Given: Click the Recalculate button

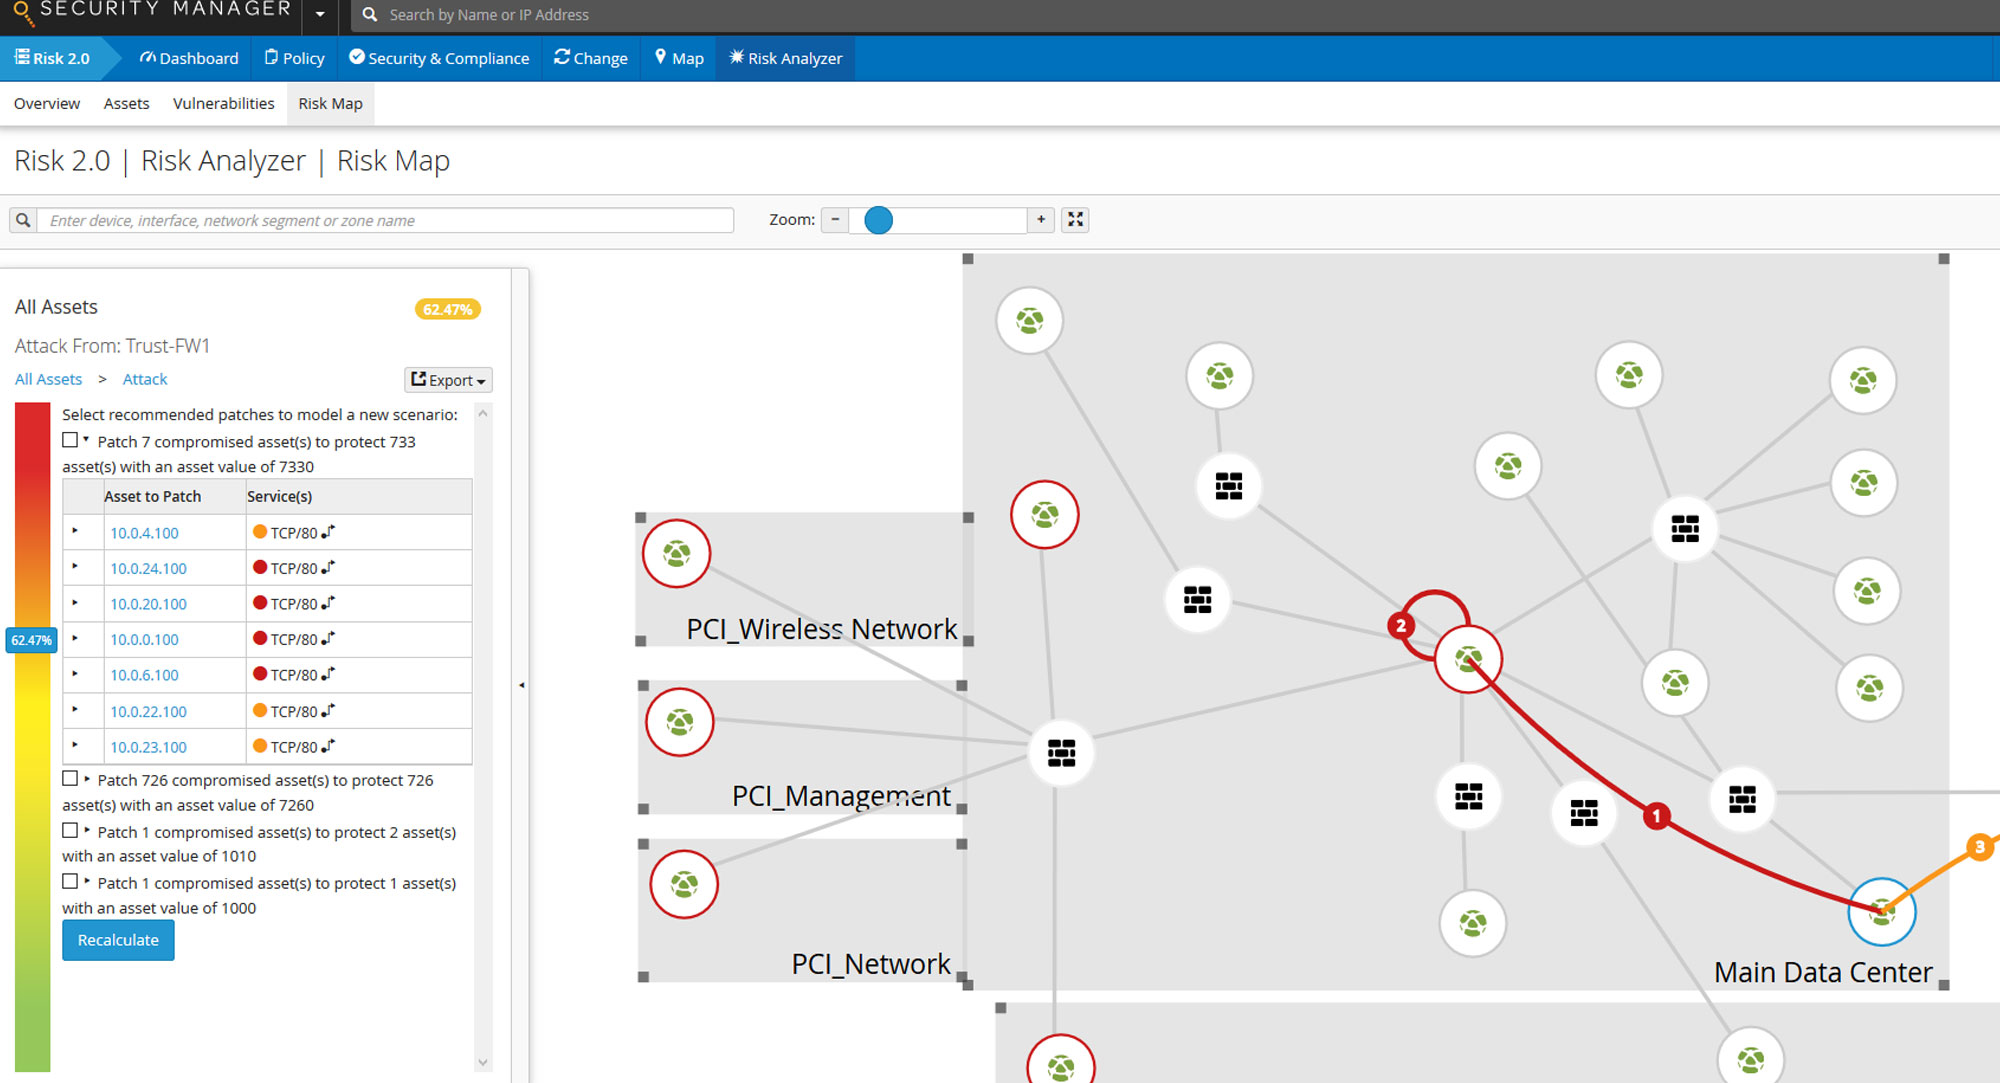Looking at the screenshot, I should [x=117, y=940].
